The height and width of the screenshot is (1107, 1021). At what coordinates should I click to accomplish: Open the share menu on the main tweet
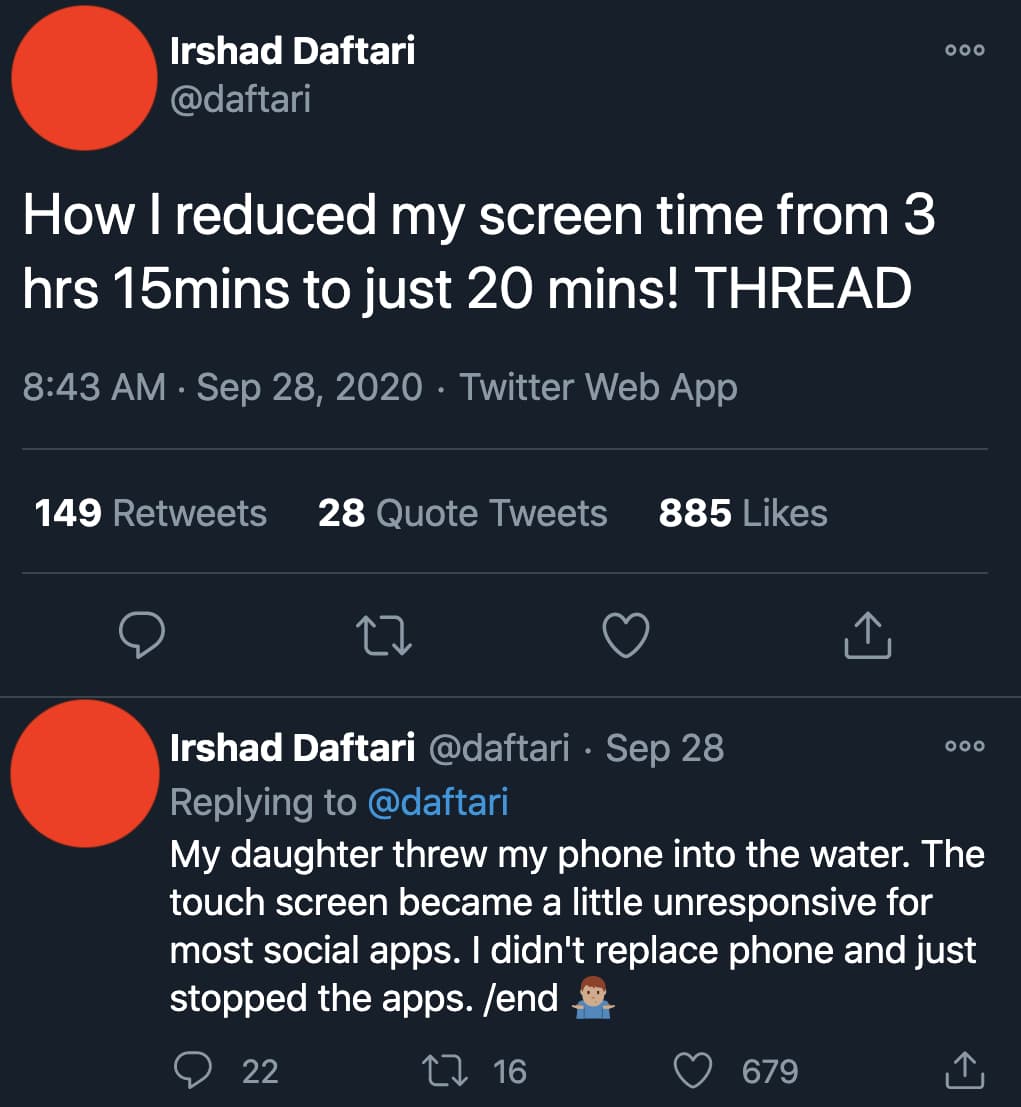(x=867, y=634)
